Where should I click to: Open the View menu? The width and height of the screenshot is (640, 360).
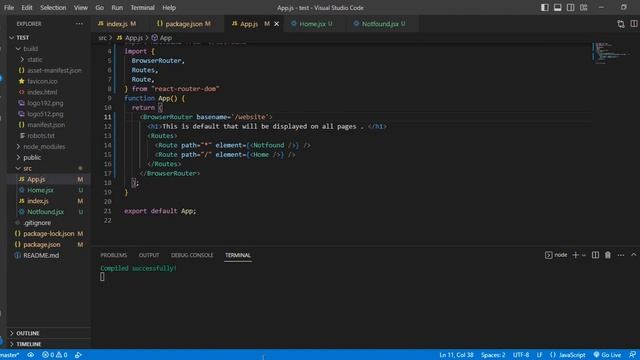tap(81, 8)
